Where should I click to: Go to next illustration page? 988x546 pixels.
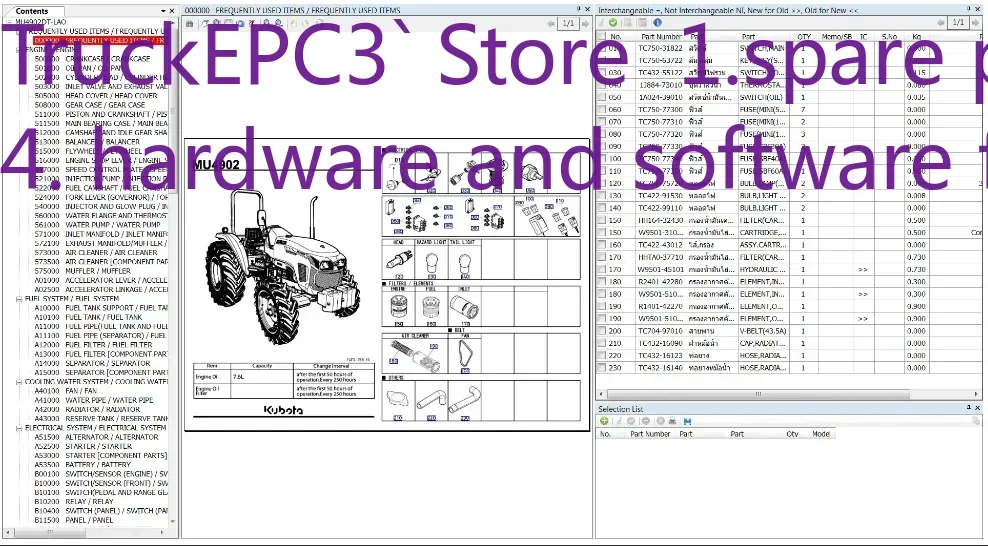(x=585, y=23)
